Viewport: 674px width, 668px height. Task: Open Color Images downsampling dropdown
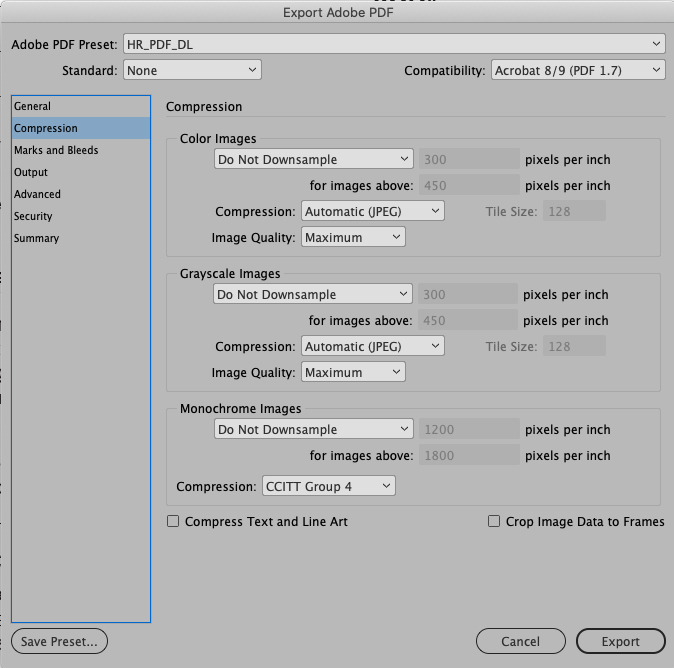[x=314, y=159]
